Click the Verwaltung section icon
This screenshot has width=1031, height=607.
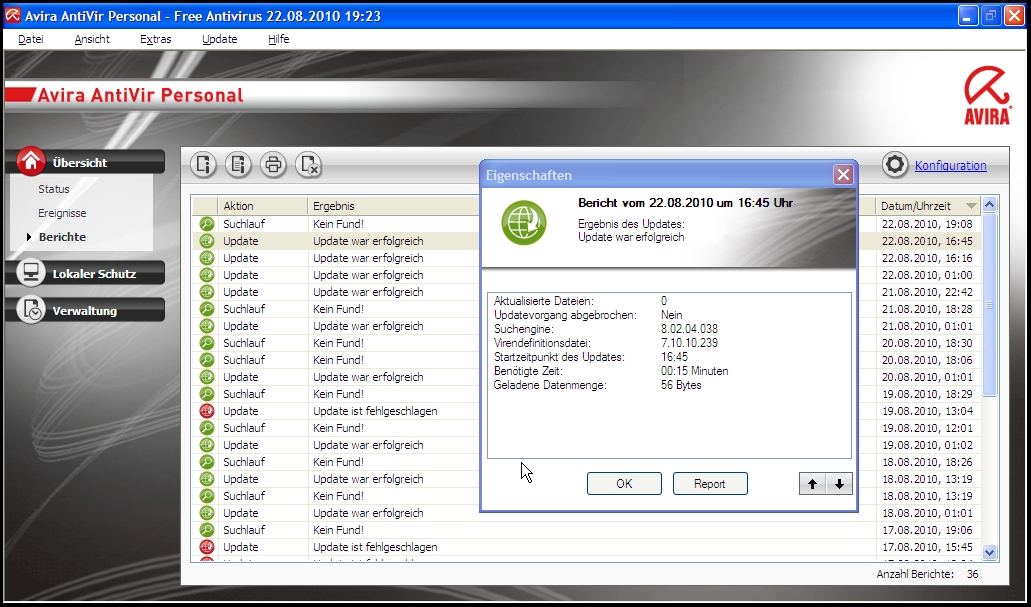(x=31, y=310)
